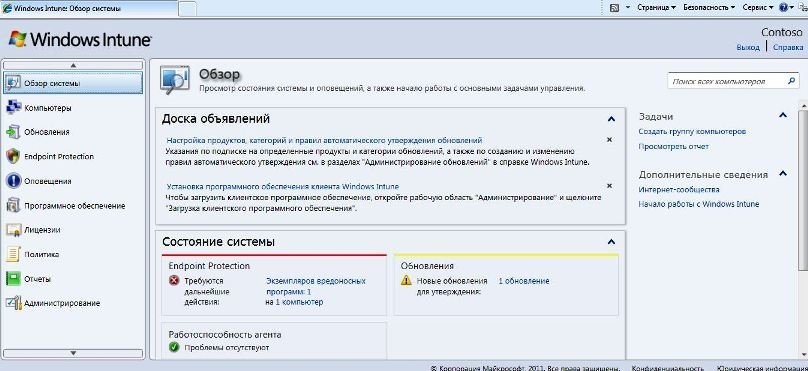Viewport: 808px width, 371px height.
Task: Click Создать группу компьютеров task link
Action: [x=692, y=132]
